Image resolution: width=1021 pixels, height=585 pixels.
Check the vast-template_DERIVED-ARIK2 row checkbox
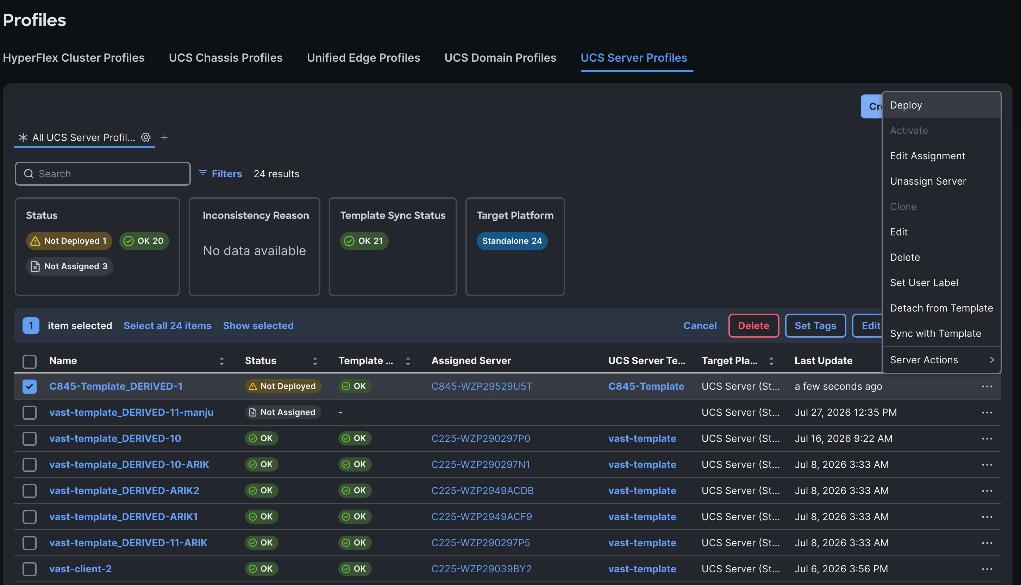tap(29, 491)
